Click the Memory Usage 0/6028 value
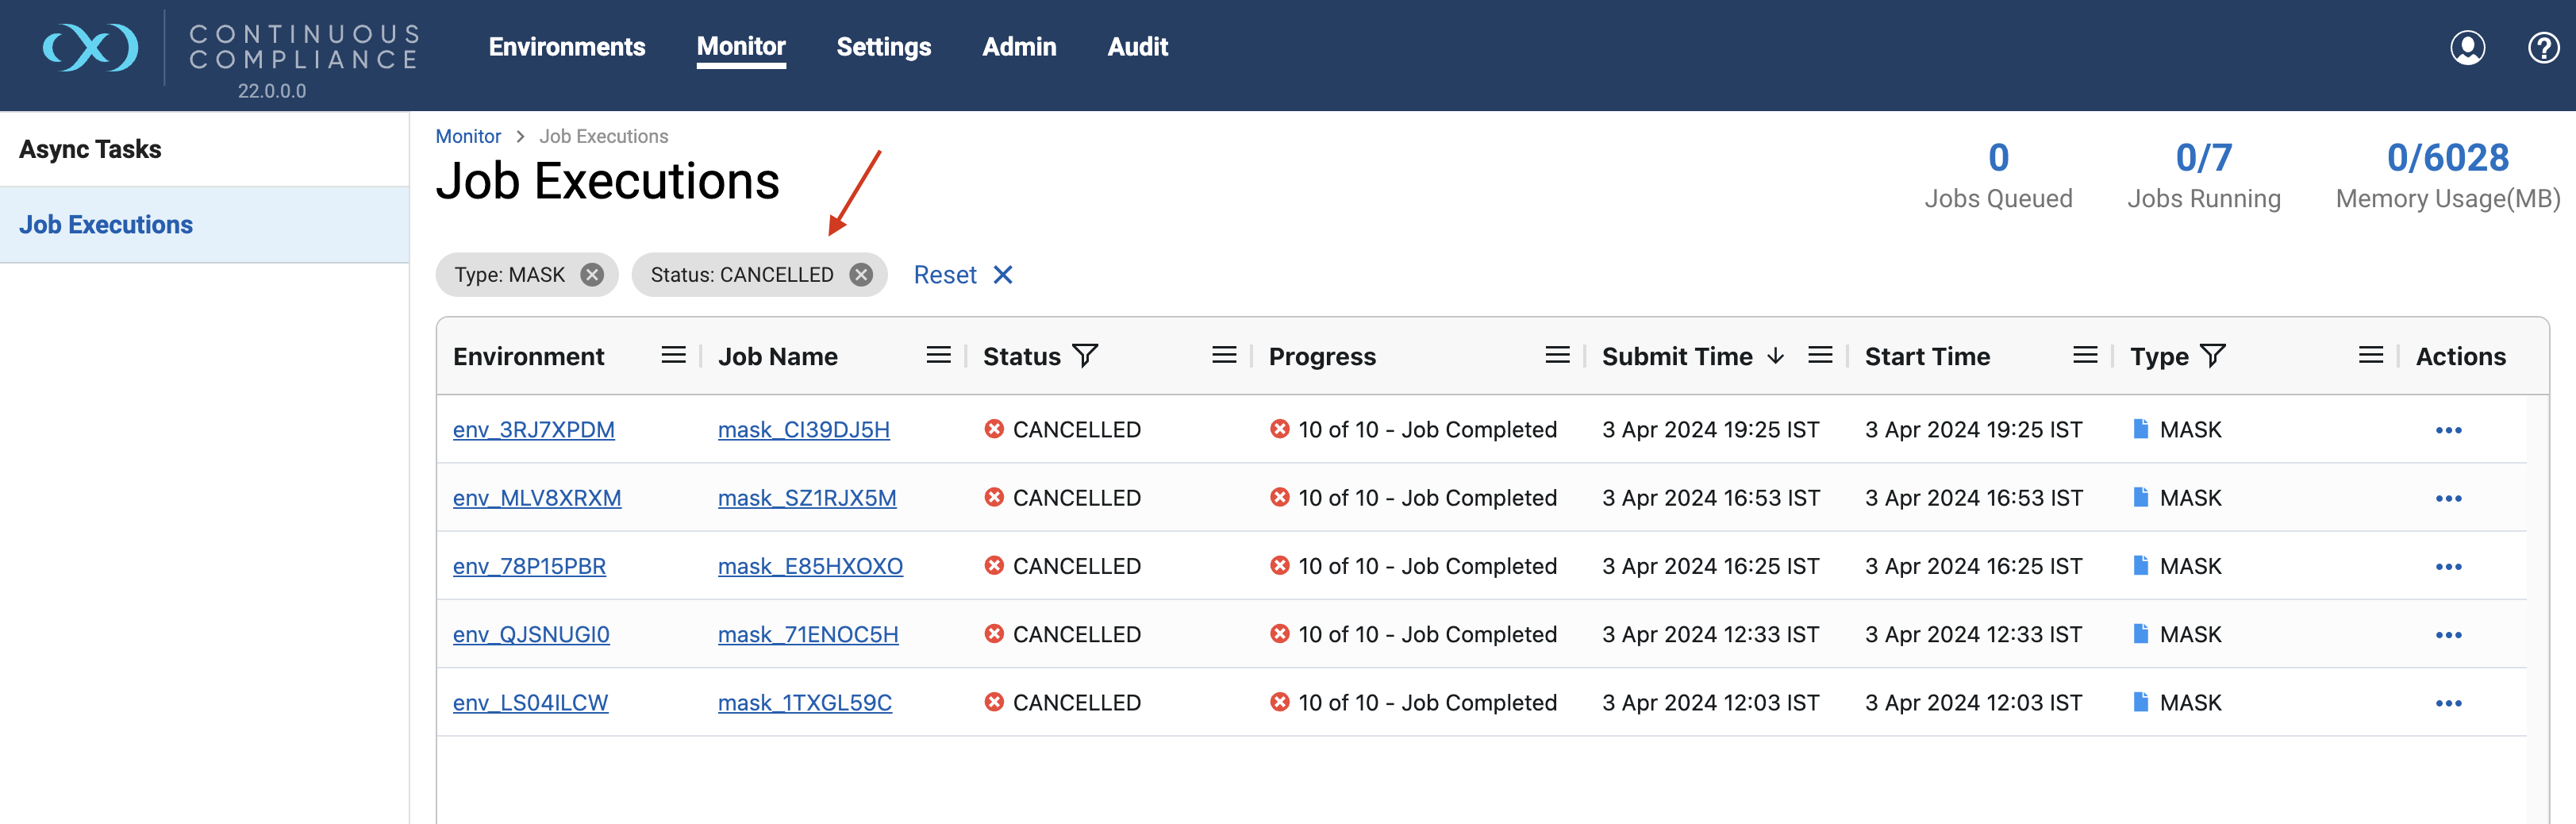 point(2447,158)
